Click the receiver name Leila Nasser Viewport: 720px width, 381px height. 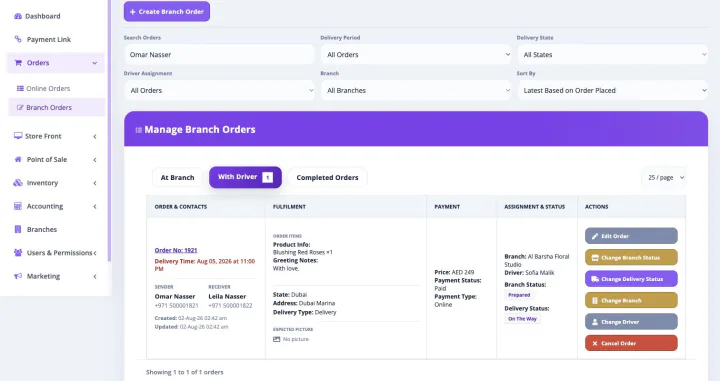click(227, 297)
